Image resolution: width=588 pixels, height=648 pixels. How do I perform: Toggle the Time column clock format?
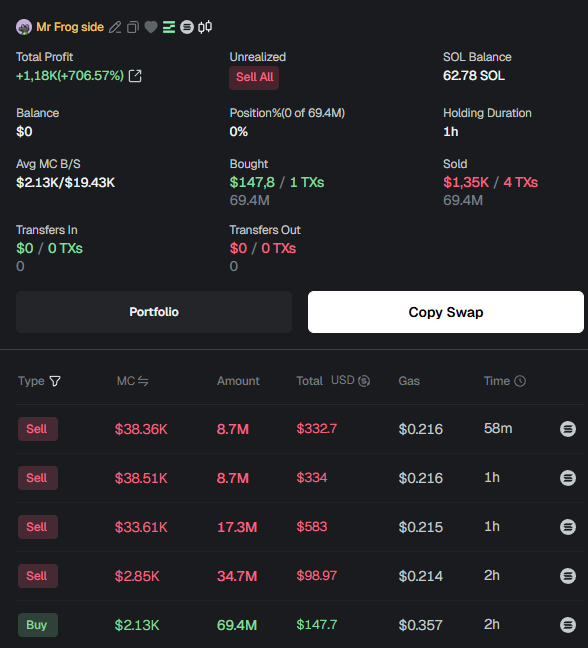pyautogui.click(x=520, y=381)
